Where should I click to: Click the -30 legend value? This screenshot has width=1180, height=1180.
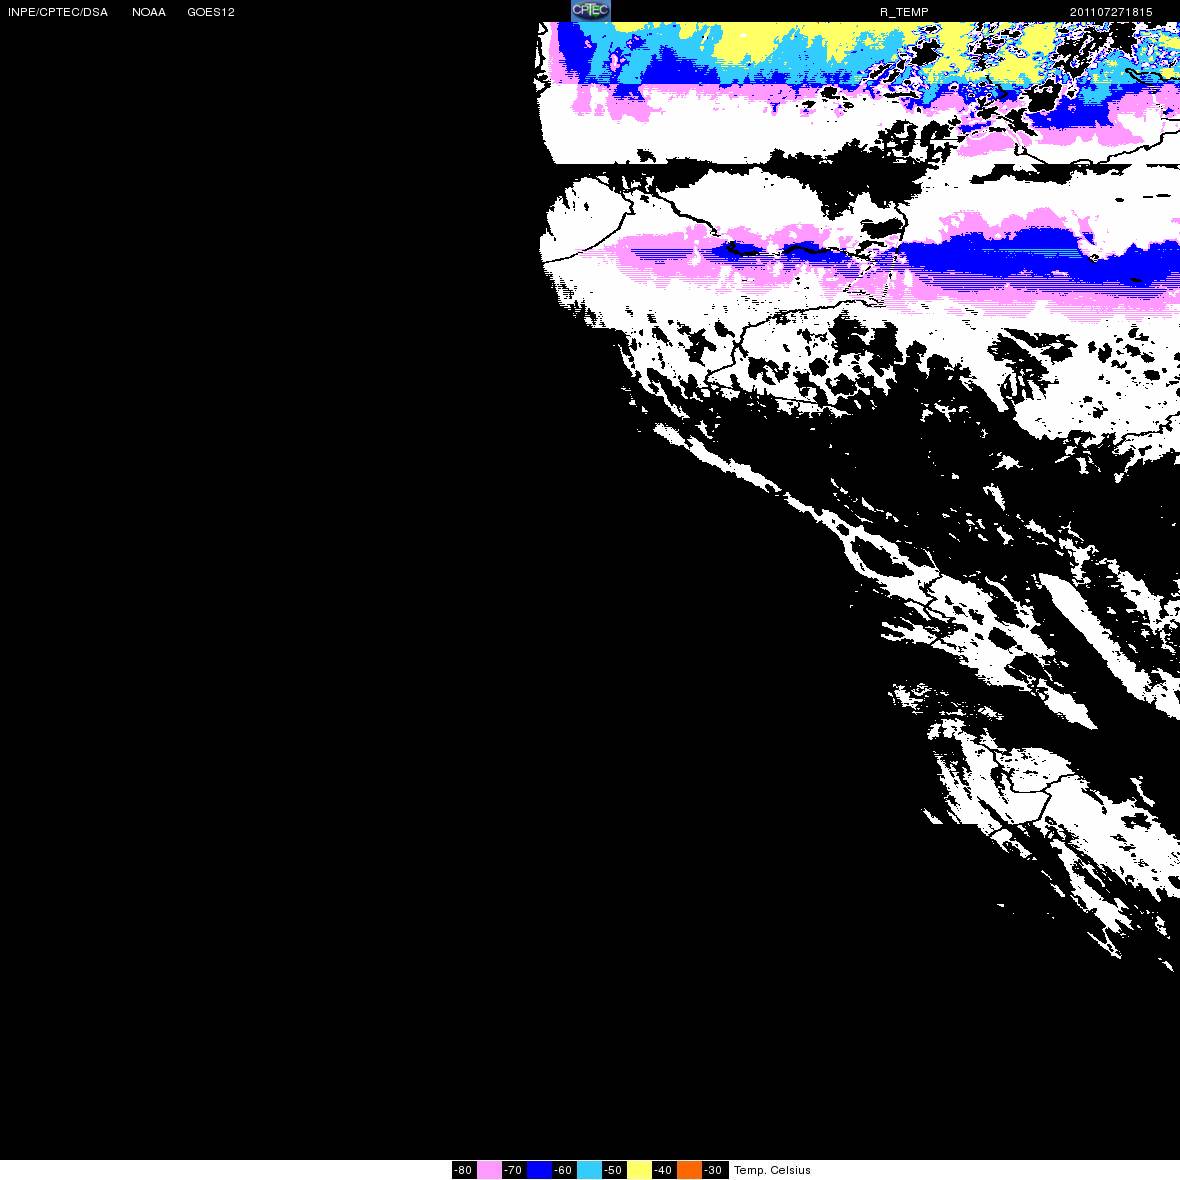tap(715, 1170)
